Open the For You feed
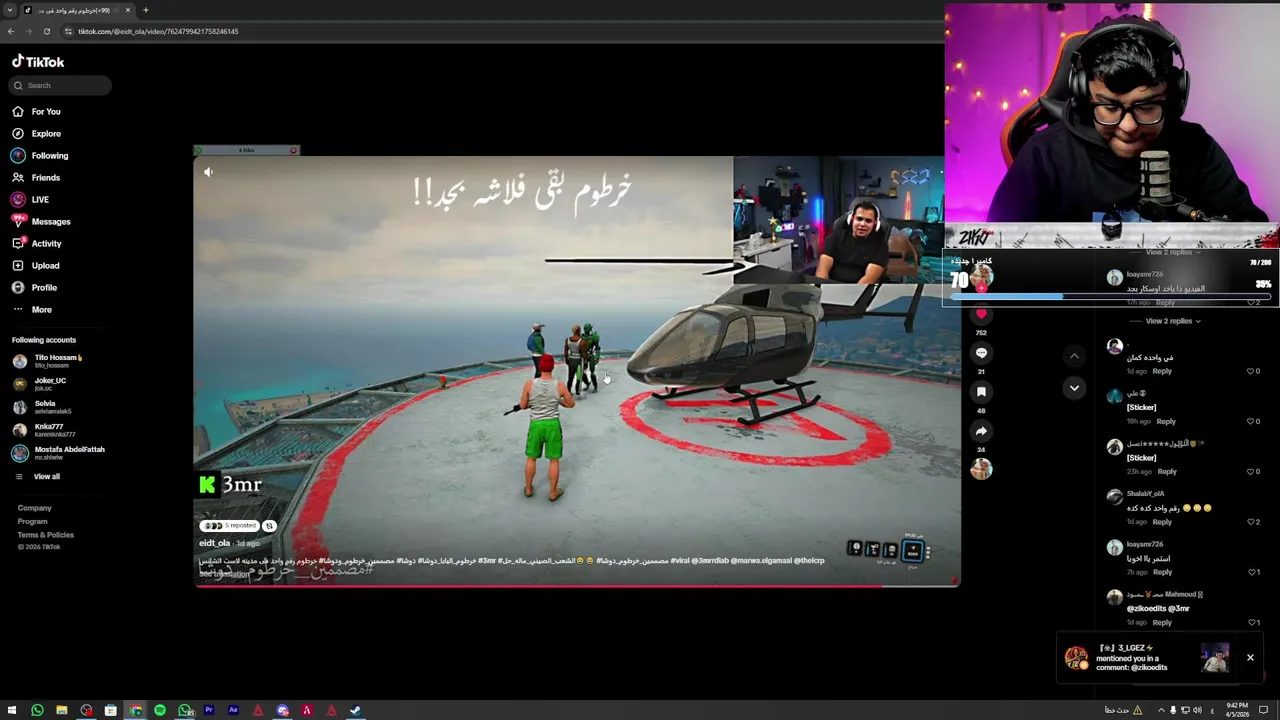The image size is (1280, 720). pyautogui.click(x=37, y=112)
